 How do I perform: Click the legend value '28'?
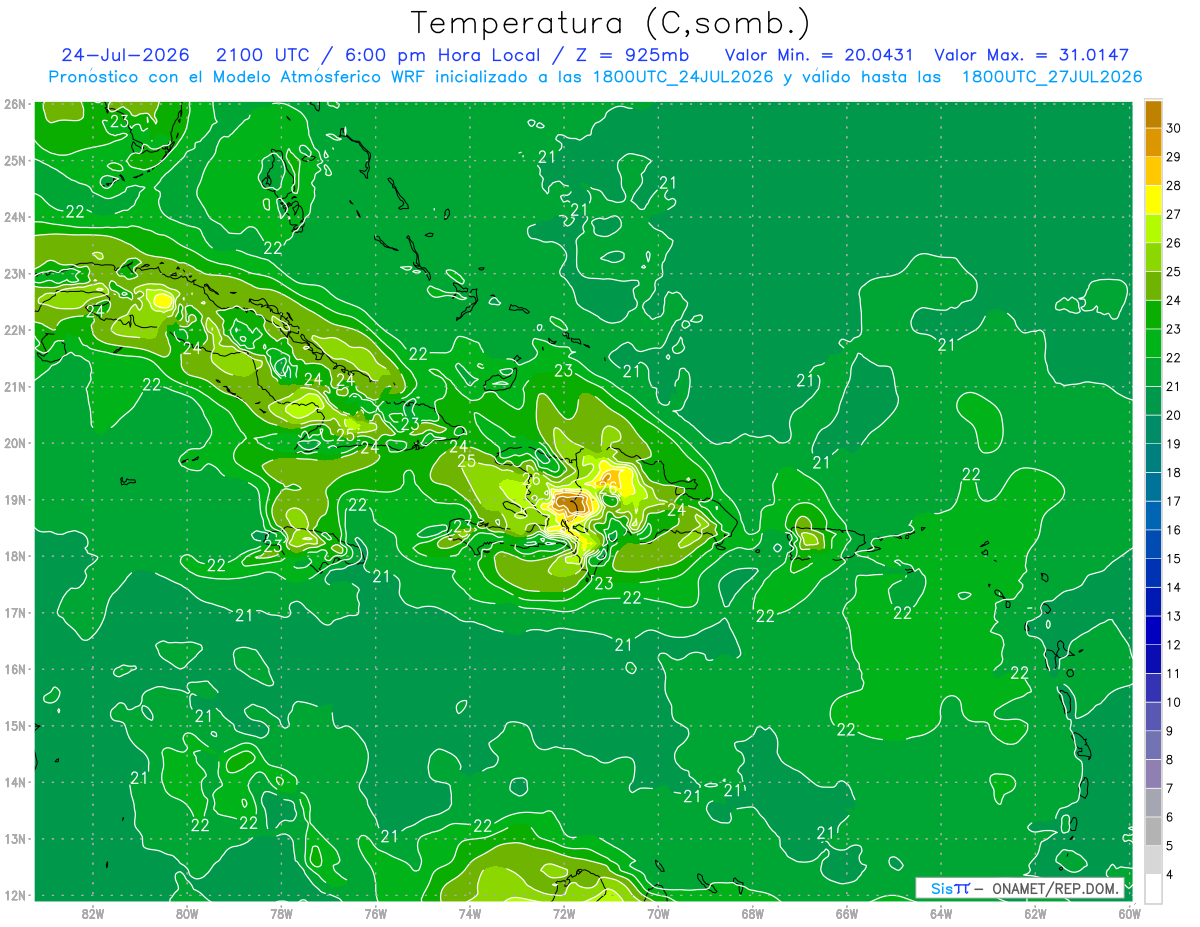point(1173,185)
